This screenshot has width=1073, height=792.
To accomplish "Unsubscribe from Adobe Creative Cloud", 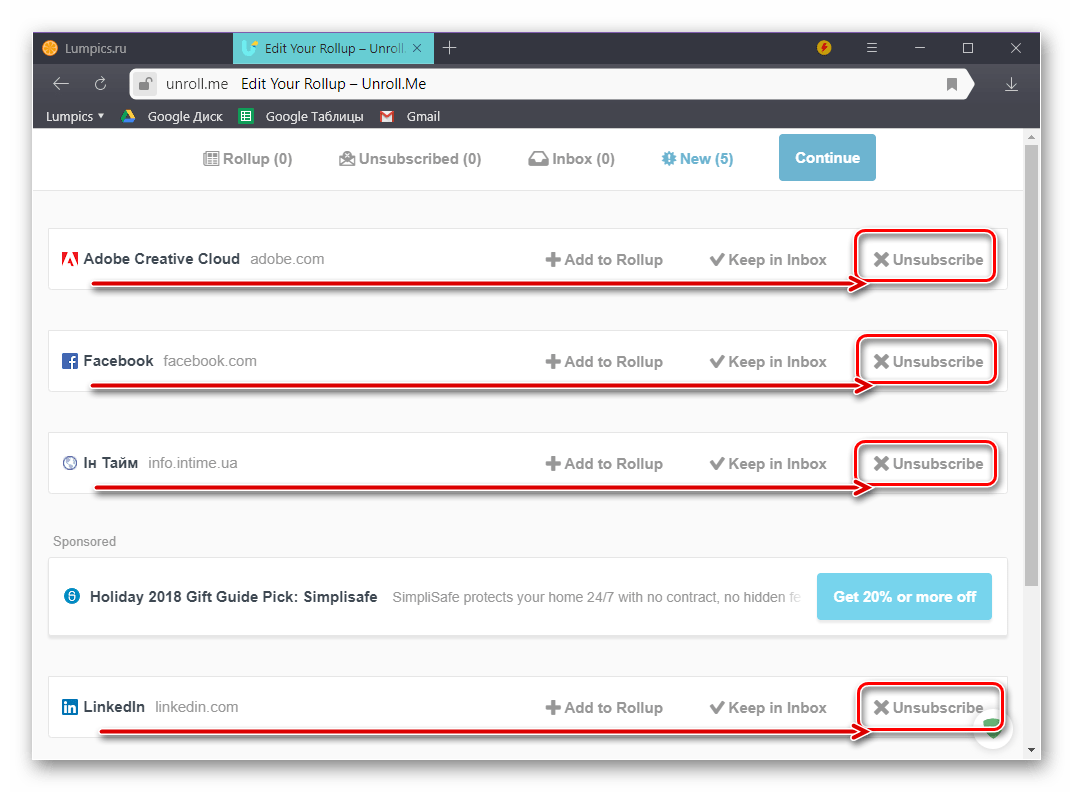I will tap(927, 260).
